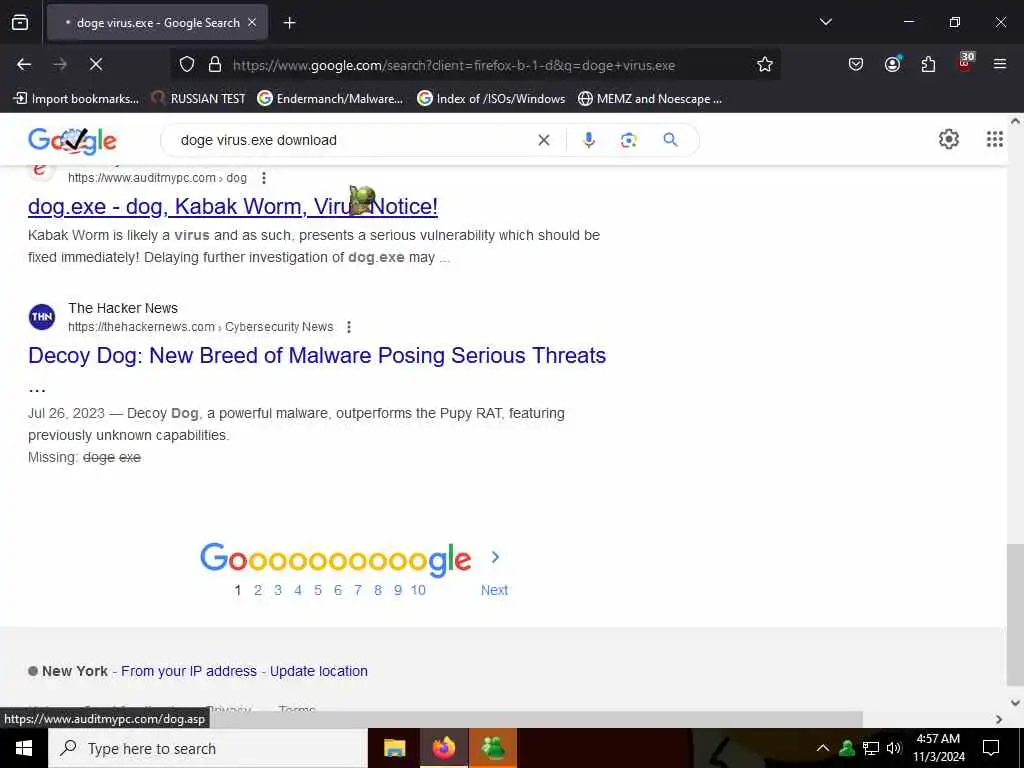Viewport: 1024px width, 768px height.
Task: Open Index of /ISOs/Windows bookmark
Action: pyautogui.click(x=491, y=99)
